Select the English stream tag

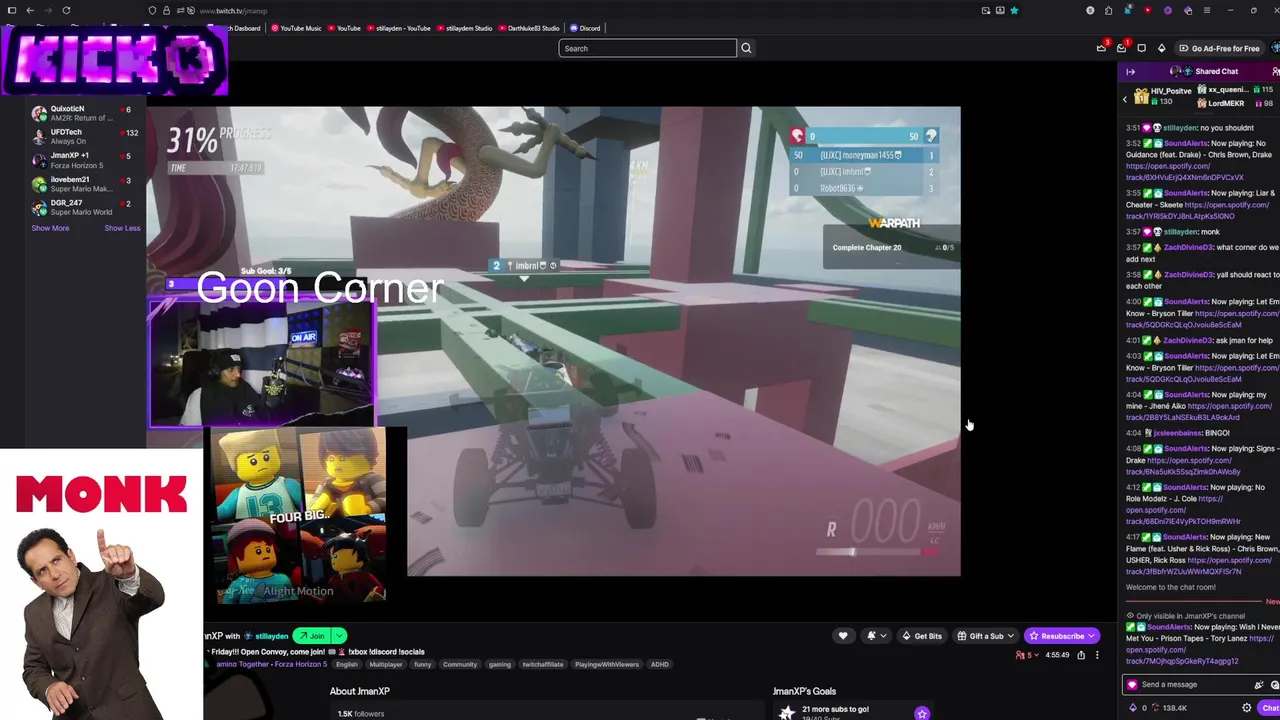346,664
